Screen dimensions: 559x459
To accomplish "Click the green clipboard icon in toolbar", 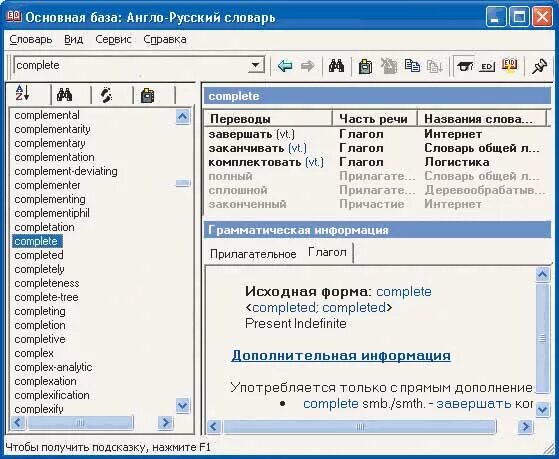I will tap(365, 66).
